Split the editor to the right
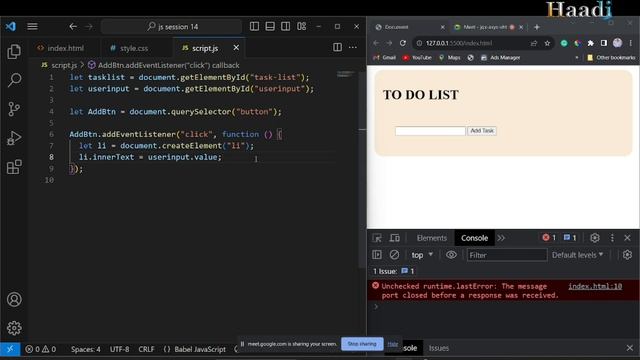 [337, 47]
